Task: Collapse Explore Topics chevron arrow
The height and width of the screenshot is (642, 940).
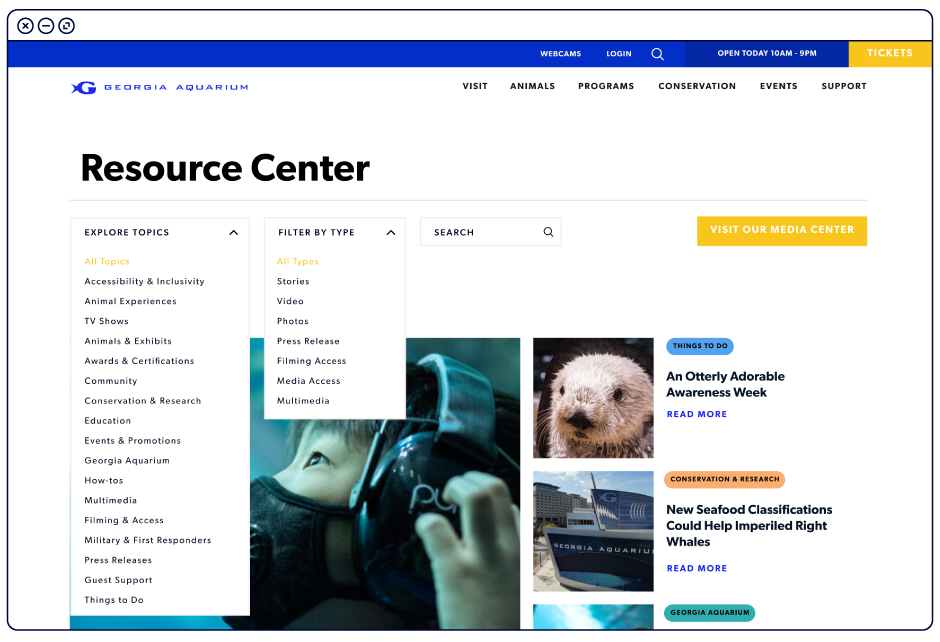Action: 234,233
